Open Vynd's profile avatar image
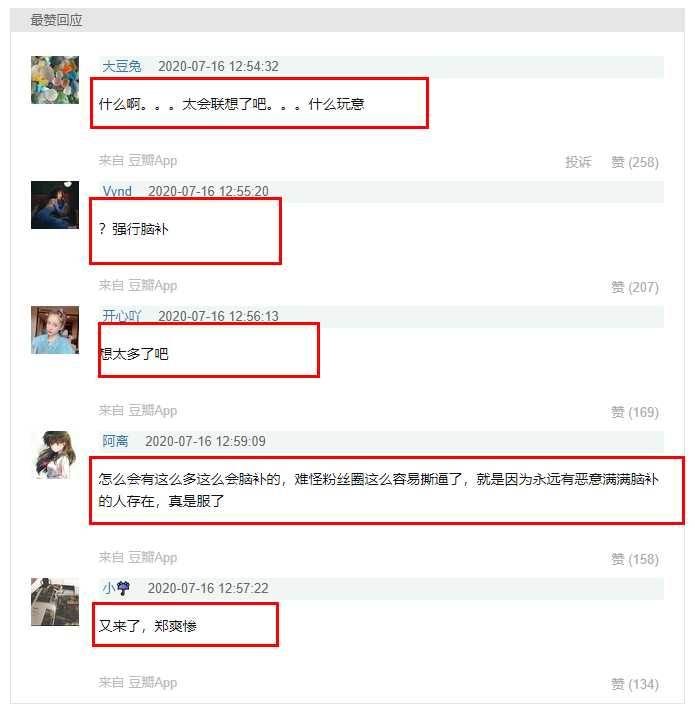This screenshot has height=713, width=695. pyautogui.click(x=55, y=205)
